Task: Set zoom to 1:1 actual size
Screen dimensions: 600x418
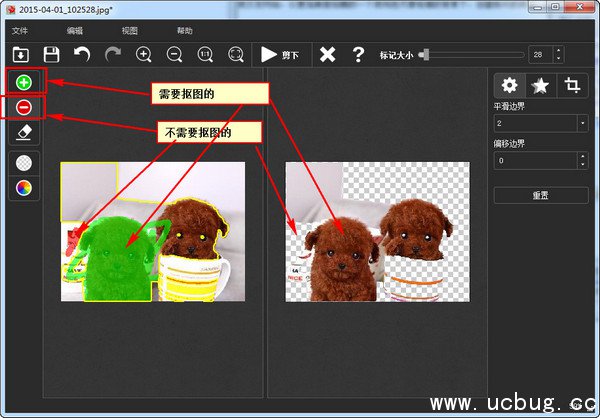Action: [205, 54]
